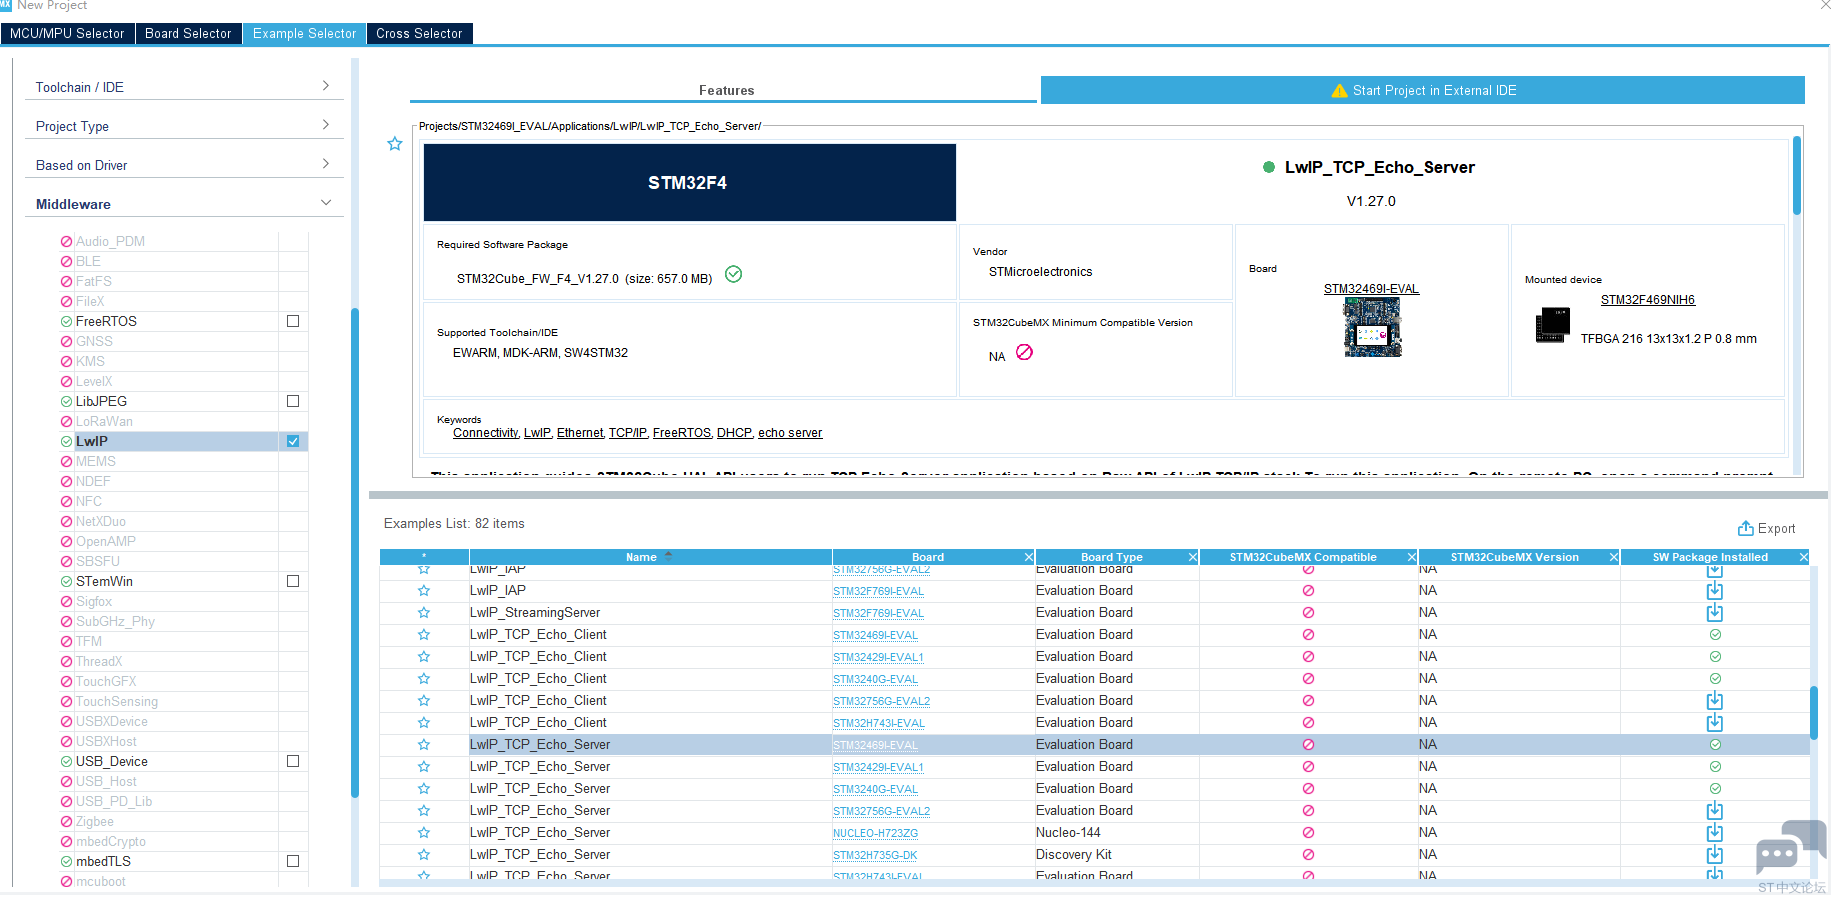This screenshot has width=1835, height=903.
Task: Open STM32469I-EVAL board link in details
Action: tap(1371, 289)
